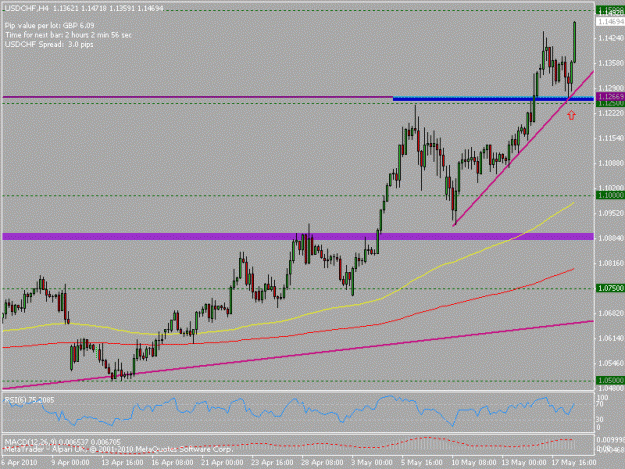The image size is (625, 469).
Task: Click the "17 May 16:00" time axis label
Action: pyautogui.click(x=574, y=463)
